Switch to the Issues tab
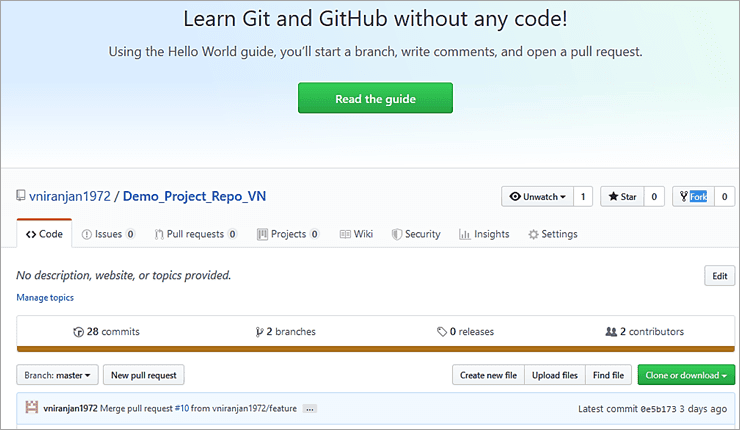The height and width of the screenshot is (430, 740). pyautogui.click(x=108, y=234)
